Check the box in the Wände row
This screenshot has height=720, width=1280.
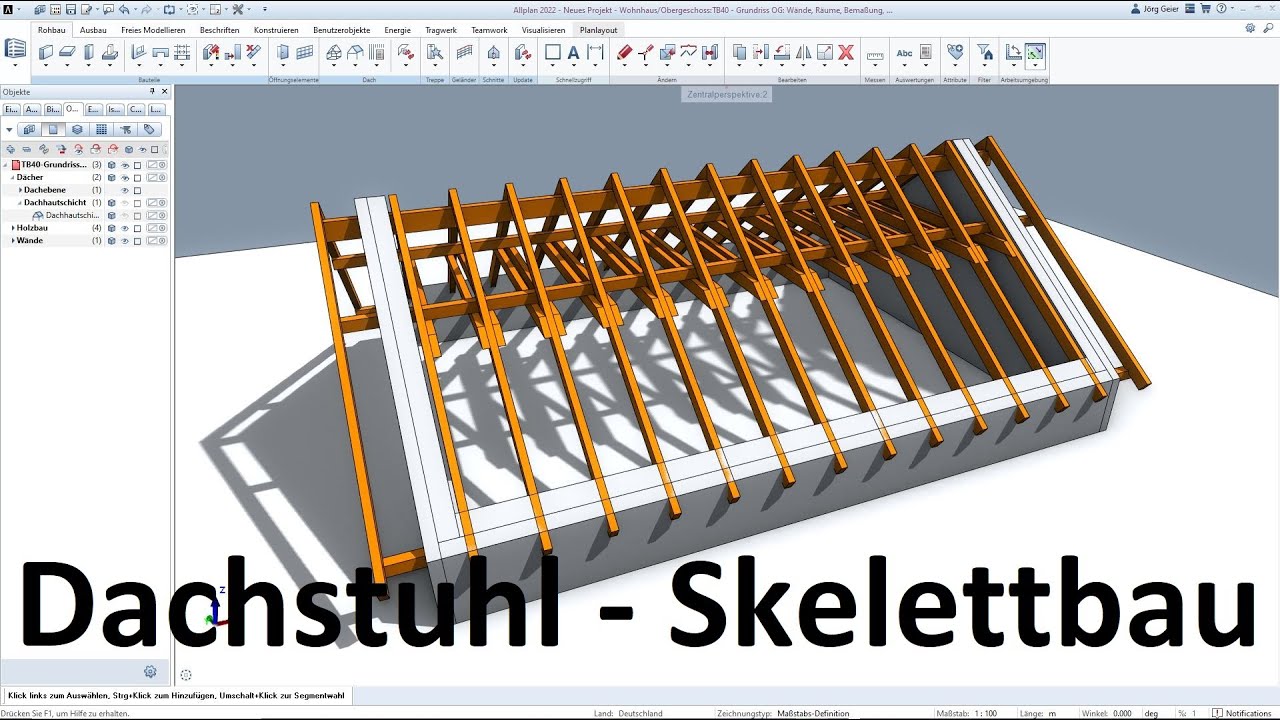point(137,240)
